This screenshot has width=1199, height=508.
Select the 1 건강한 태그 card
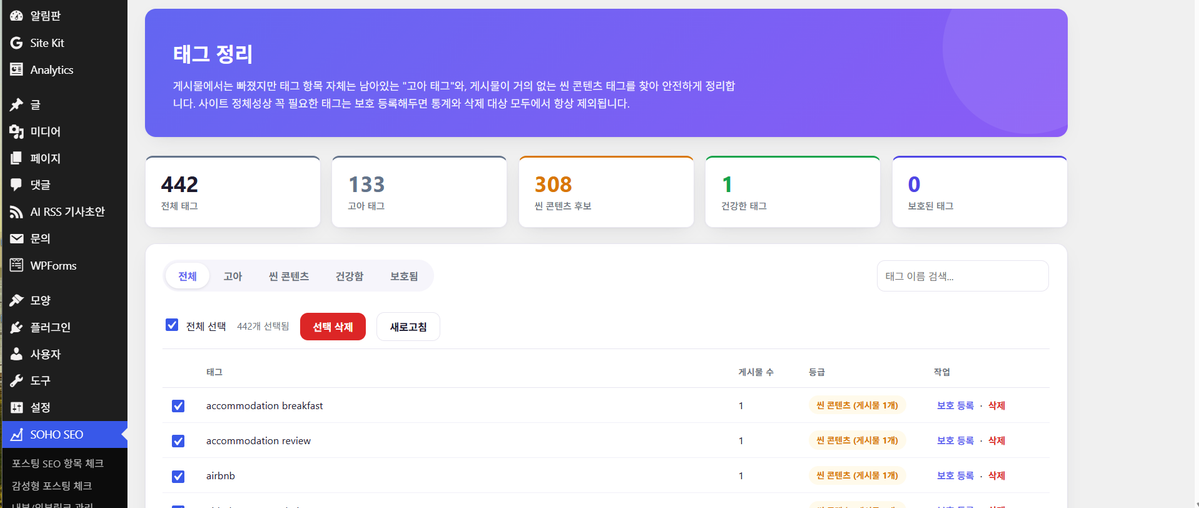tap(792, 191)
